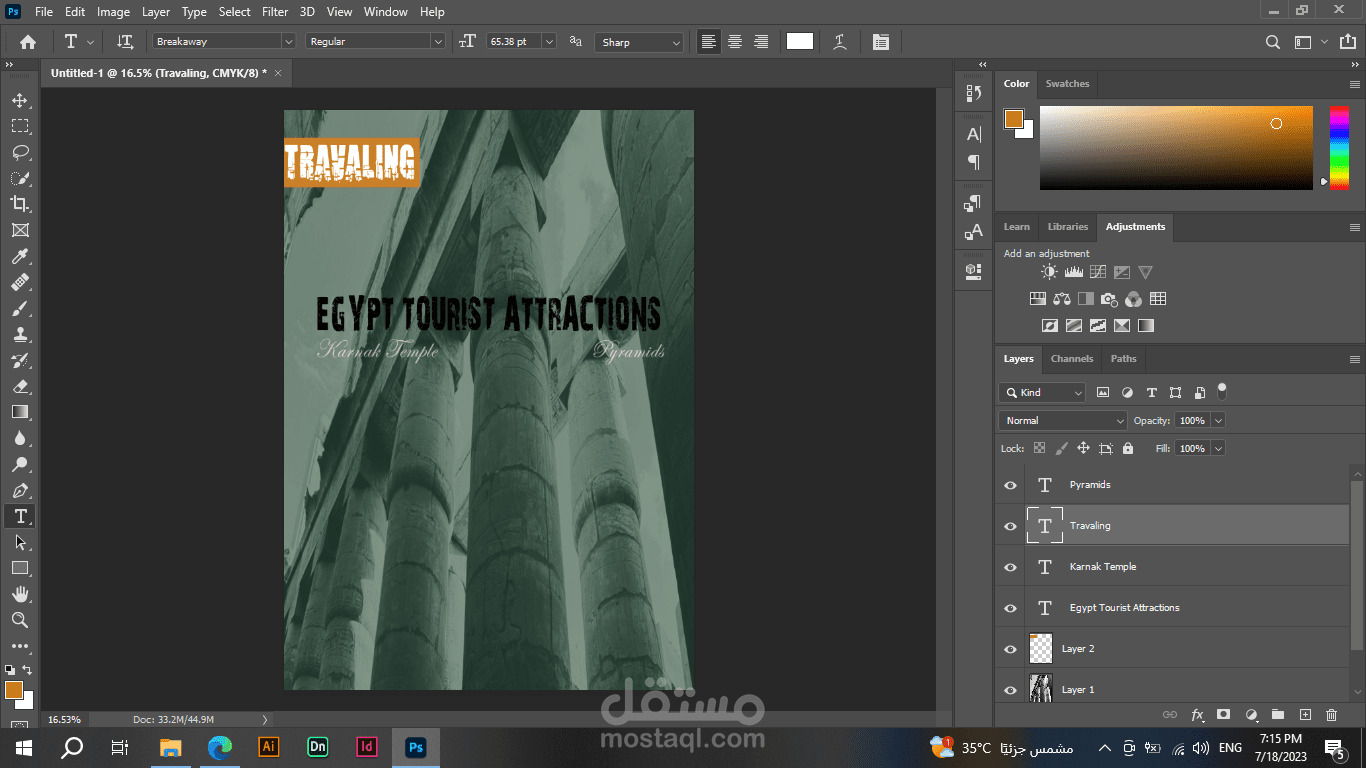Toggle visibility of Layer 1
This screenshot has width=1366, height=768.
[x=1010, y=690]
